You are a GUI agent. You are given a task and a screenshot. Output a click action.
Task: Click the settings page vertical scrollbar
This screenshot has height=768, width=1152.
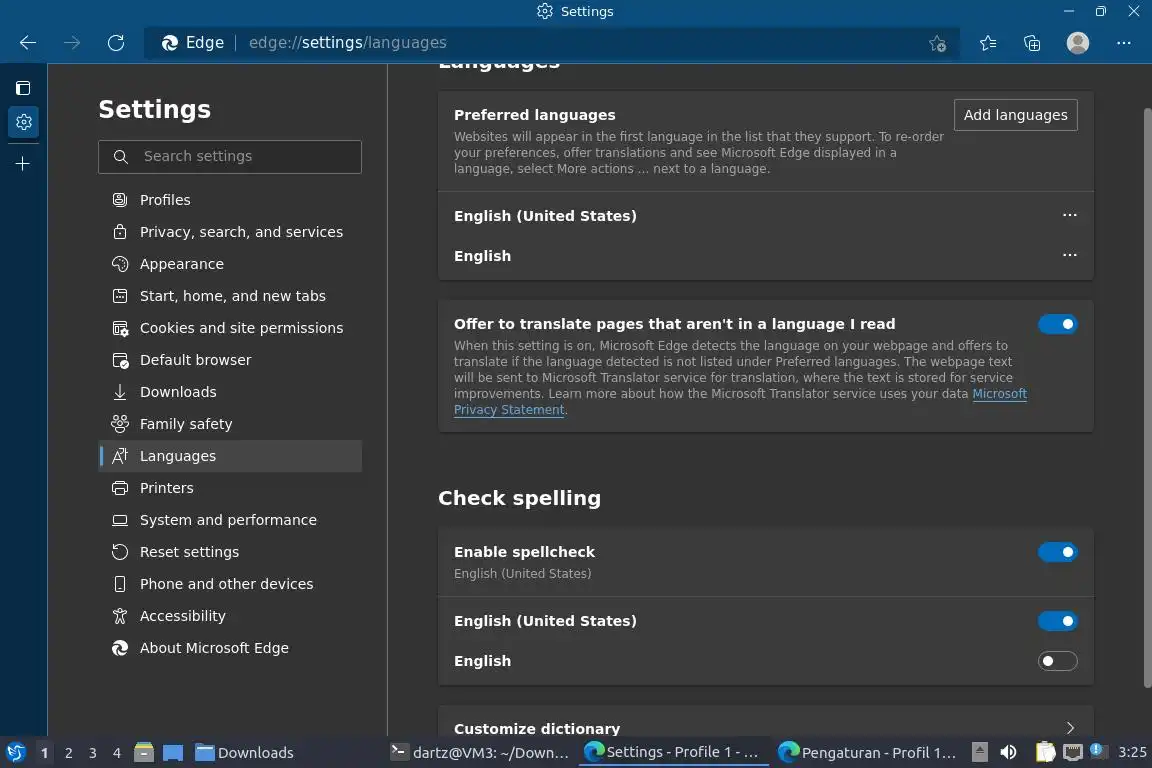[x=1148, y=398]
